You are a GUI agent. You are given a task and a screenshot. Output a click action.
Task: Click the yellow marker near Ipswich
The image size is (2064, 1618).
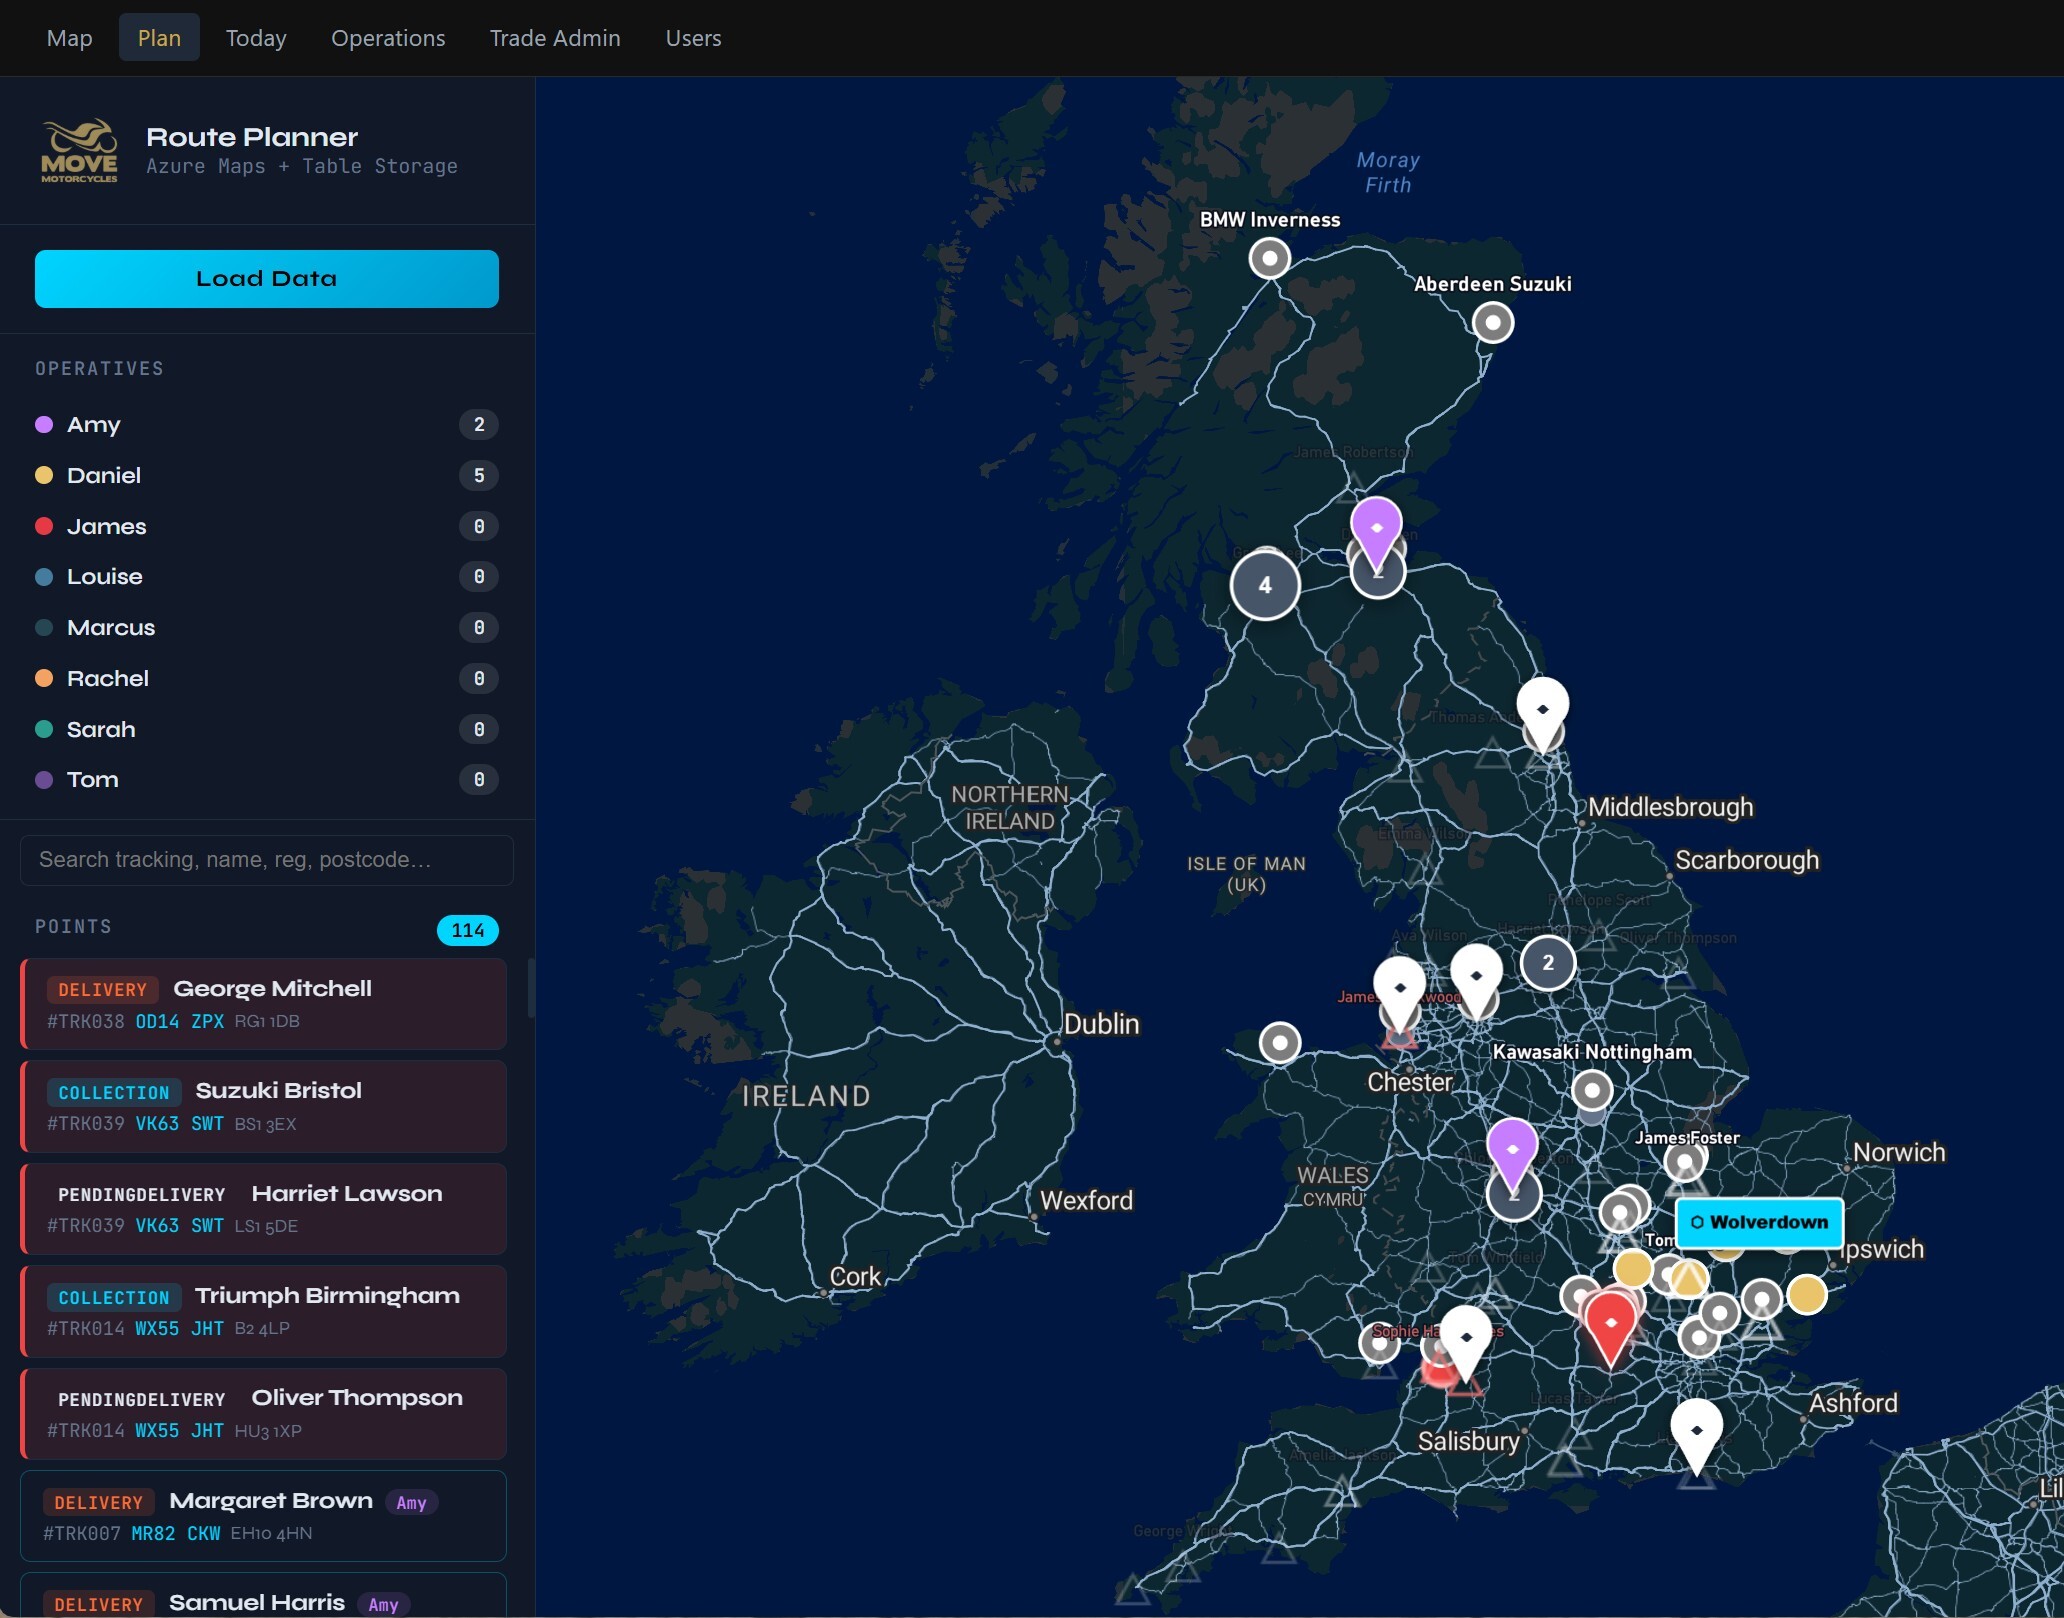pos(1807,1294)
